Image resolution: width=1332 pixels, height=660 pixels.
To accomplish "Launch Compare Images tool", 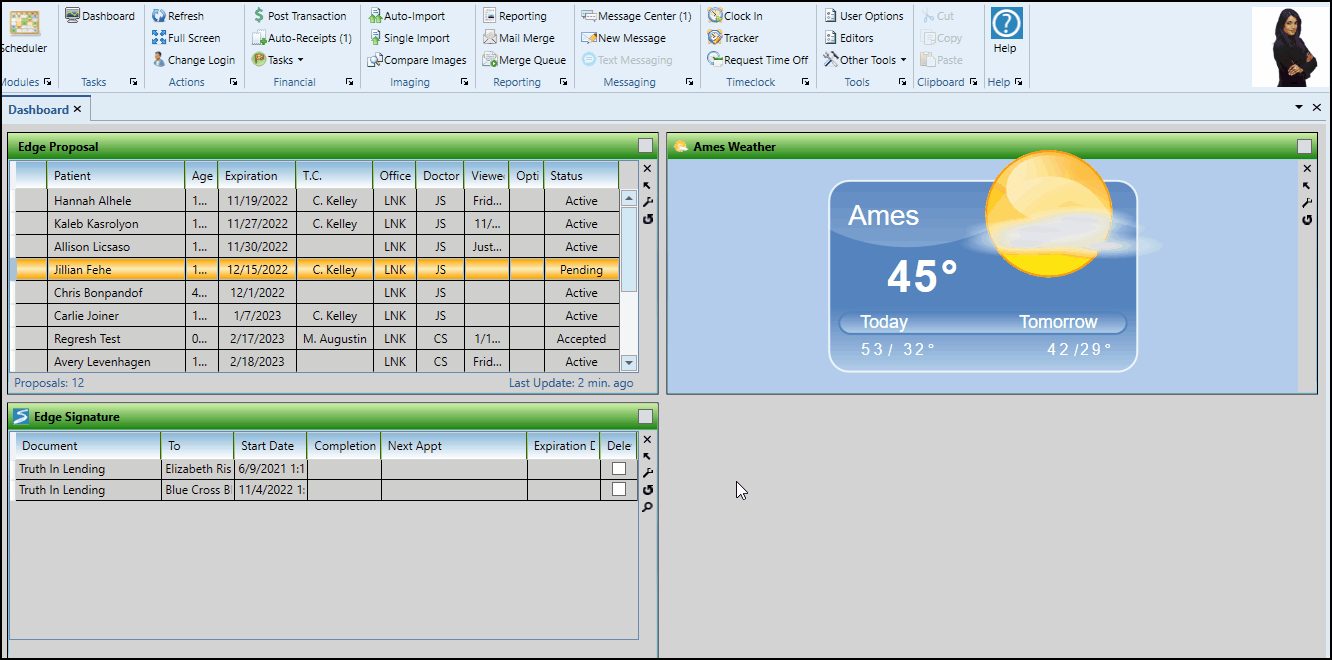I will [x=417, y=60].
